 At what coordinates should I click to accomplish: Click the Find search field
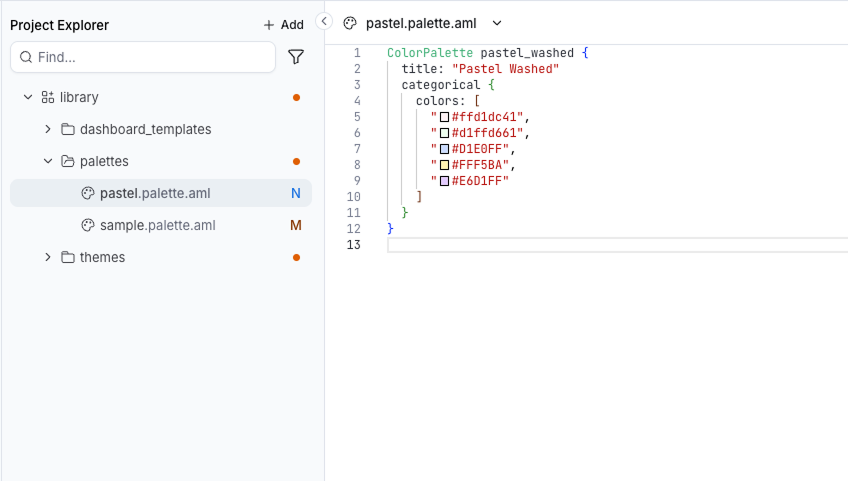pos(143,57)
